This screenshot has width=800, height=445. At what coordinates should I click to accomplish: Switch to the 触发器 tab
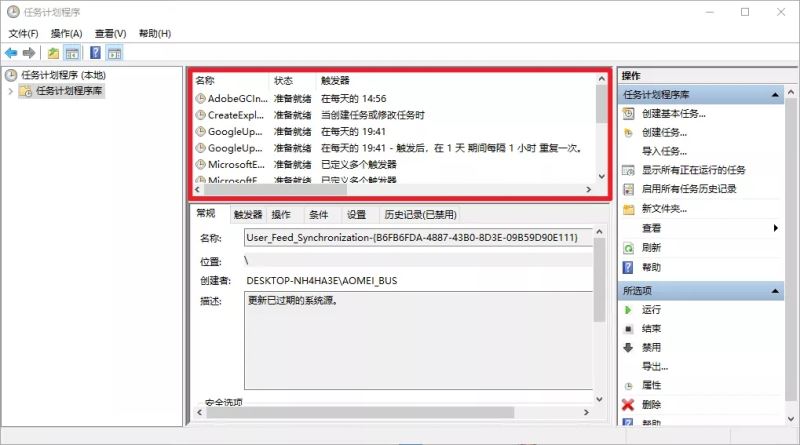[247, 214]
